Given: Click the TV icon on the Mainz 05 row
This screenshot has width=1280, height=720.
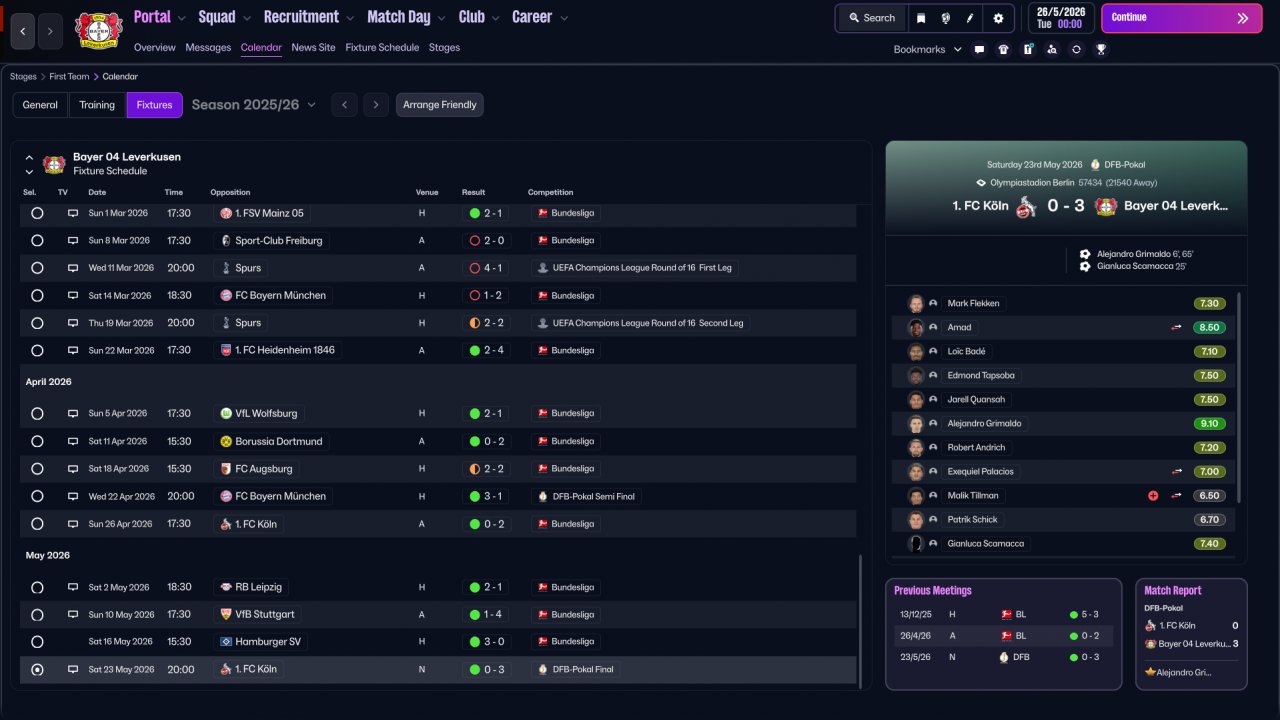Looking at the screenshot, I should click(x=73, y=213).
